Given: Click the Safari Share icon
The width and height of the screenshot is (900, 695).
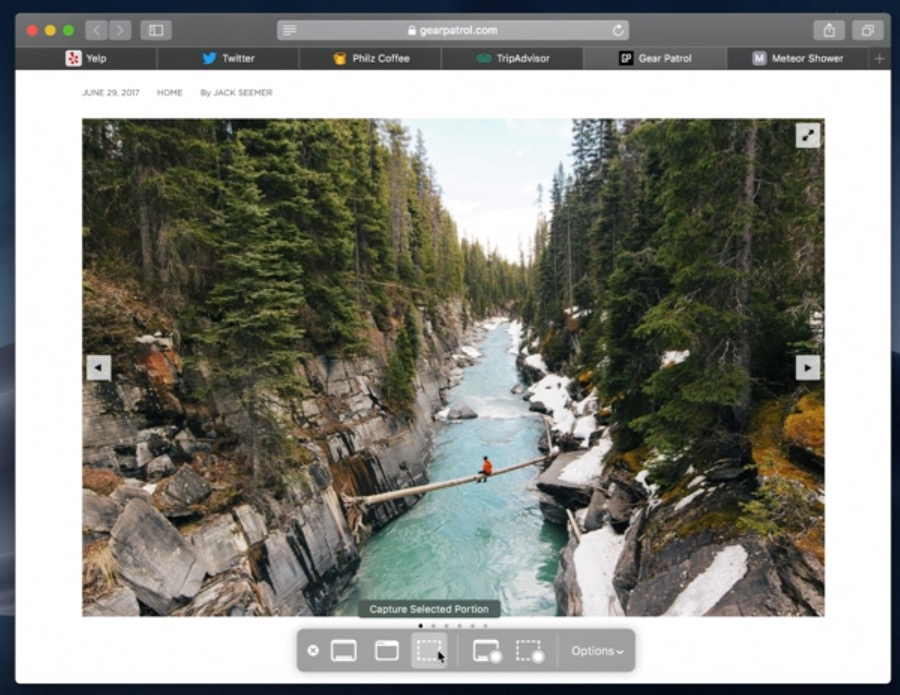Looking at the screenshot, I should [829, 30].
